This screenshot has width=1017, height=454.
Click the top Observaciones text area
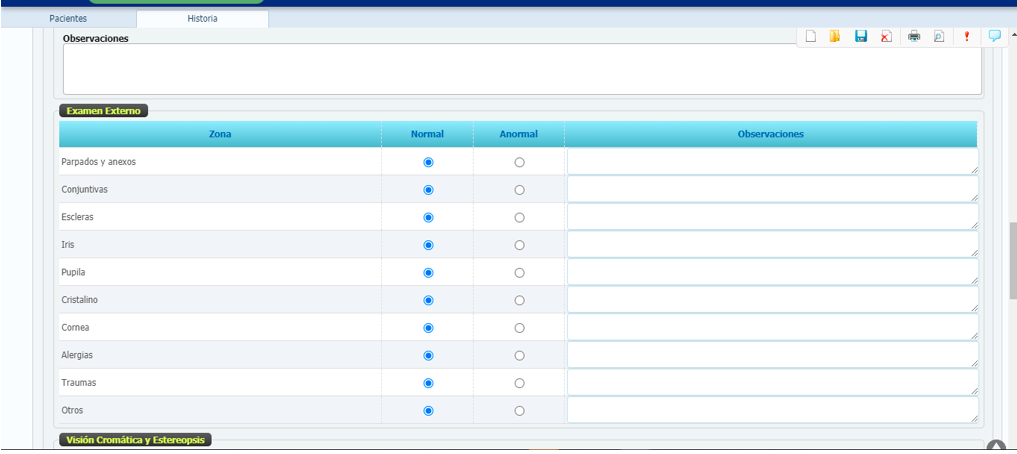pos(521,69)
